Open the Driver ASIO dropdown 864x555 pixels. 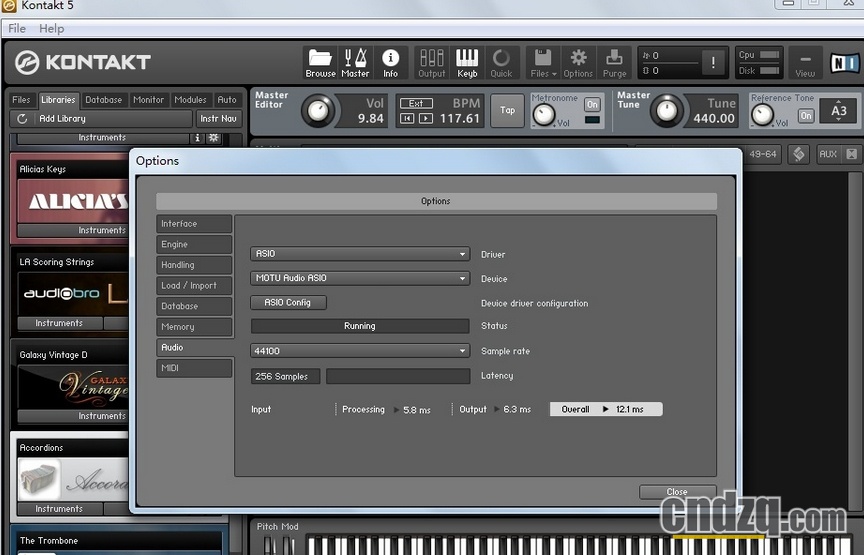[360, 254]
